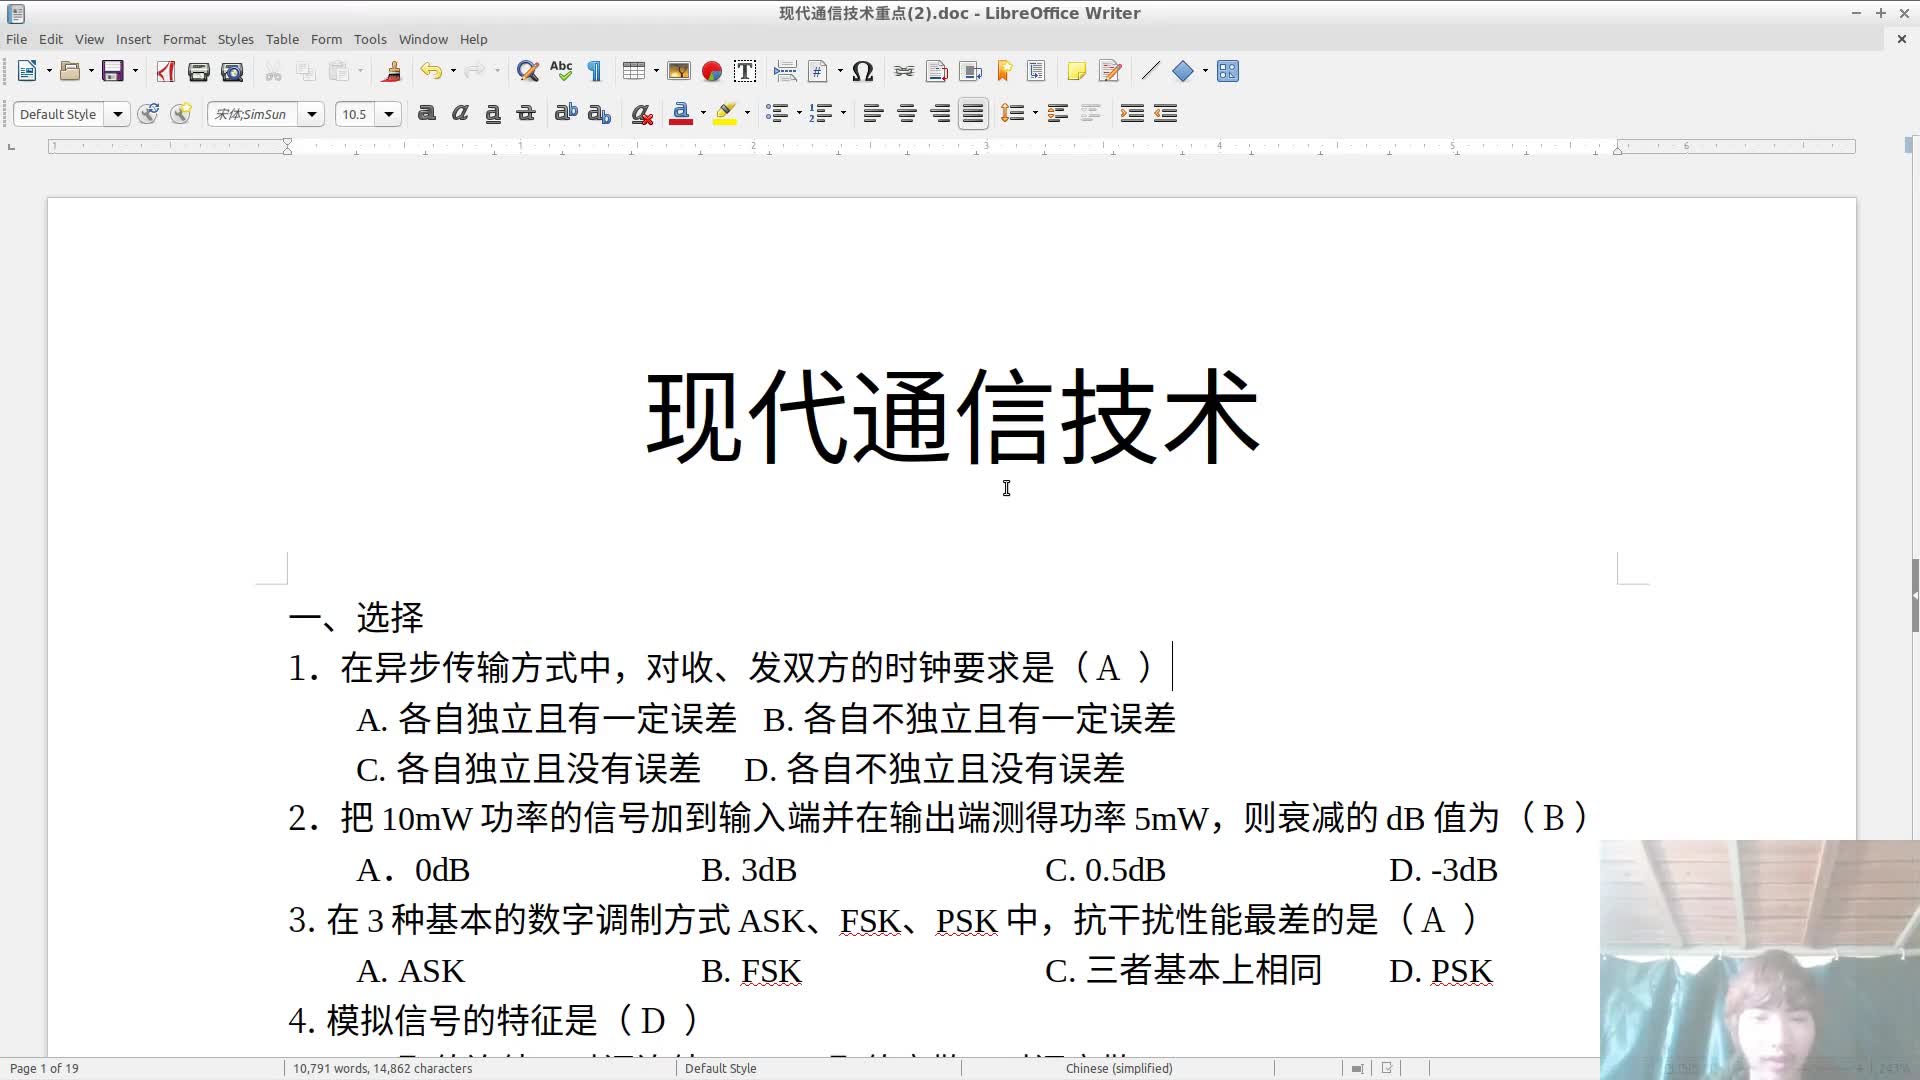
Task: Open the Format menu
Action: (184, 39)
